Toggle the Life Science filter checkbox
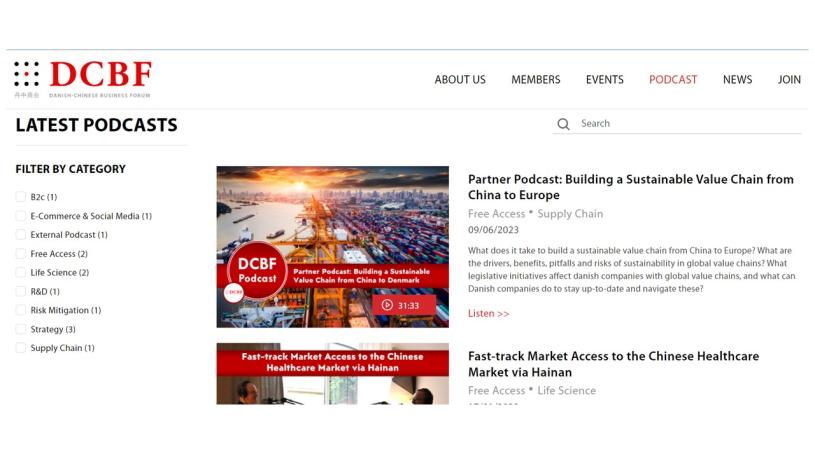Screen dimensions: 815x455 point(21,272)
